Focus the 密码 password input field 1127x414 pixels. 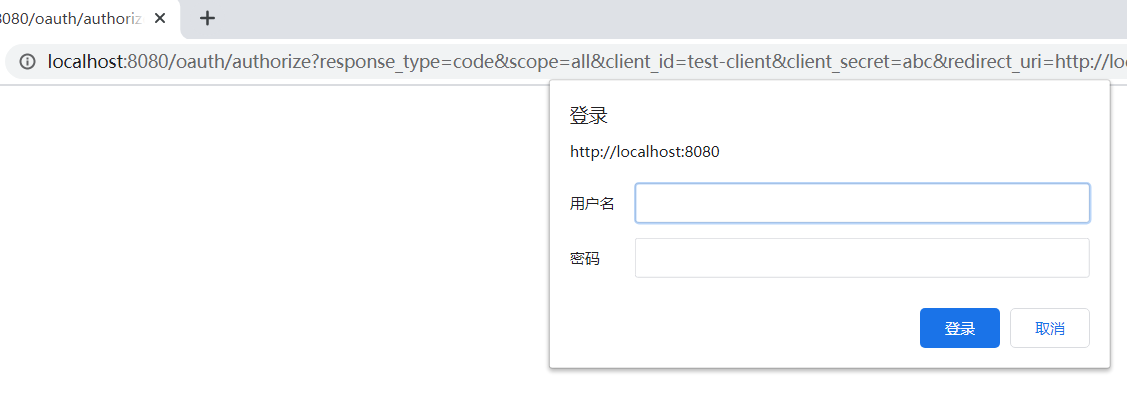click(x=862, y=257)
